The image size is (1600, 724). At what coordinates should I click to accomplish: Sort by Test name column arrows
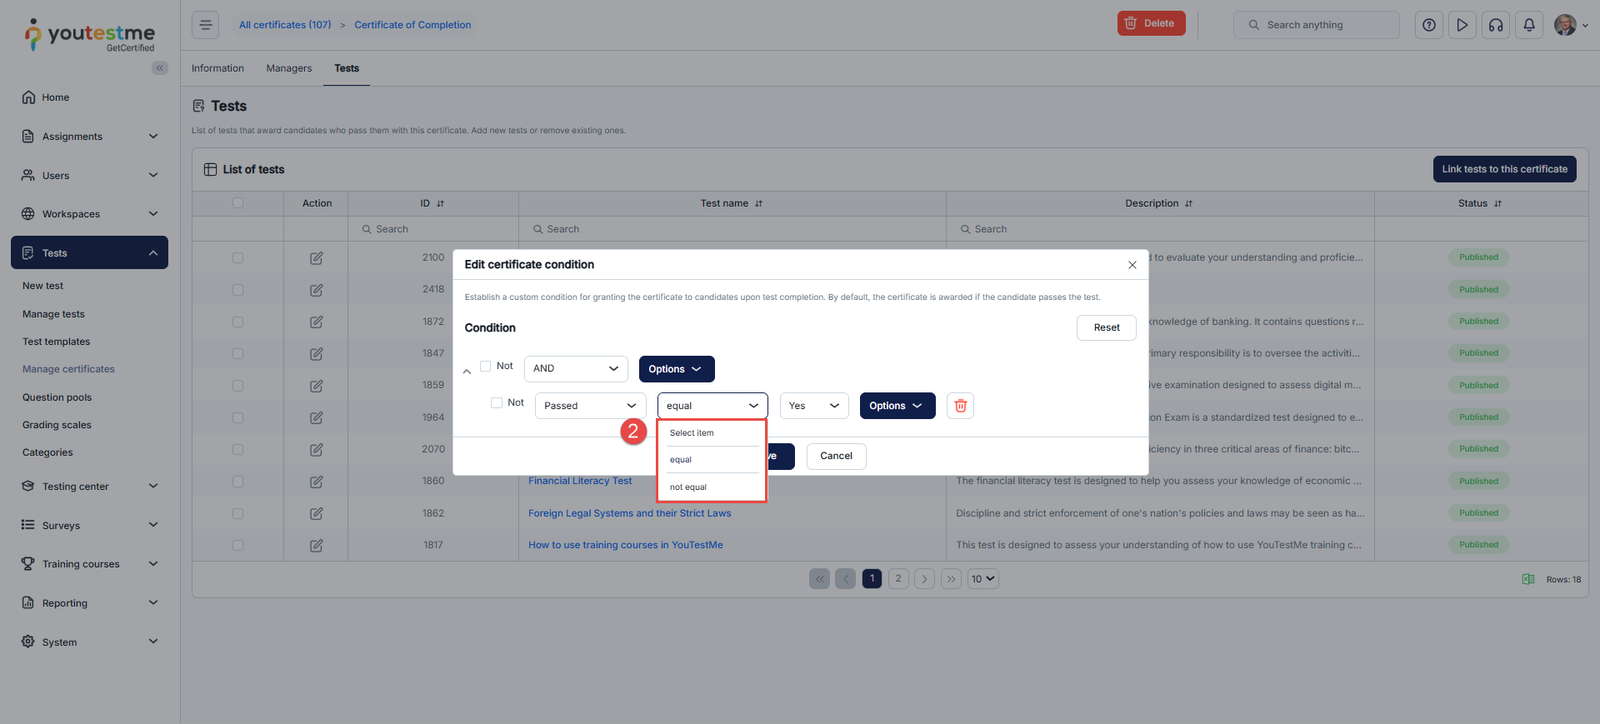click(x=759, y=204)
